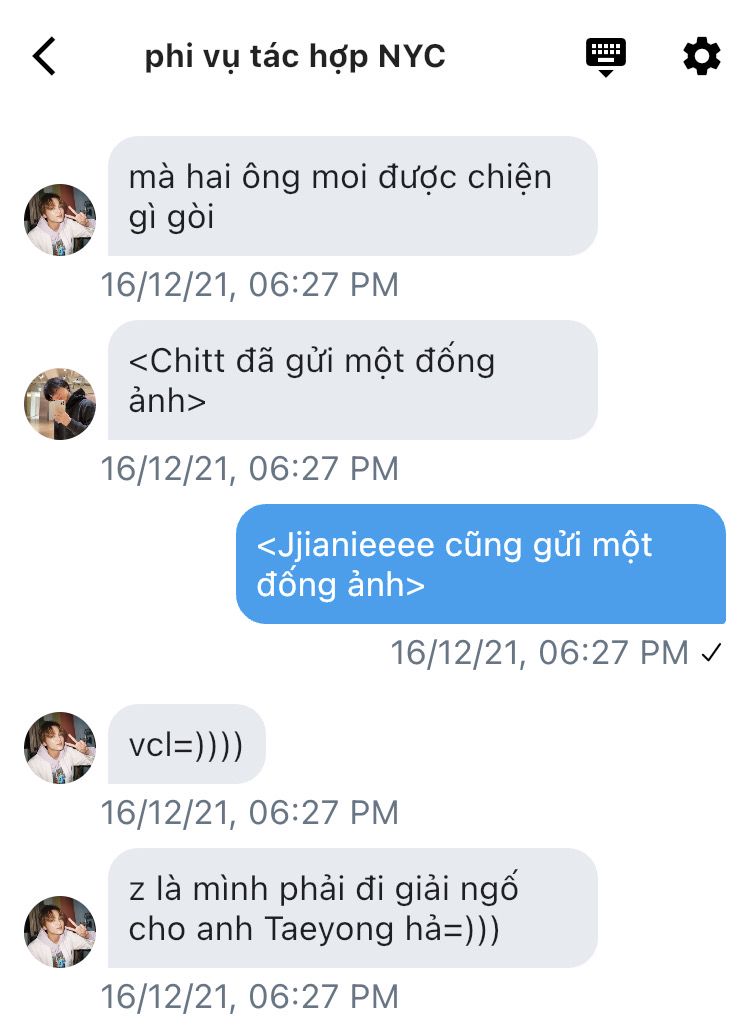Select blue "Jjianieeee cũng gửi một đống ảnh" bubble
The height and width of the screenshot is (1026, 750).
(x=481, y=564)
